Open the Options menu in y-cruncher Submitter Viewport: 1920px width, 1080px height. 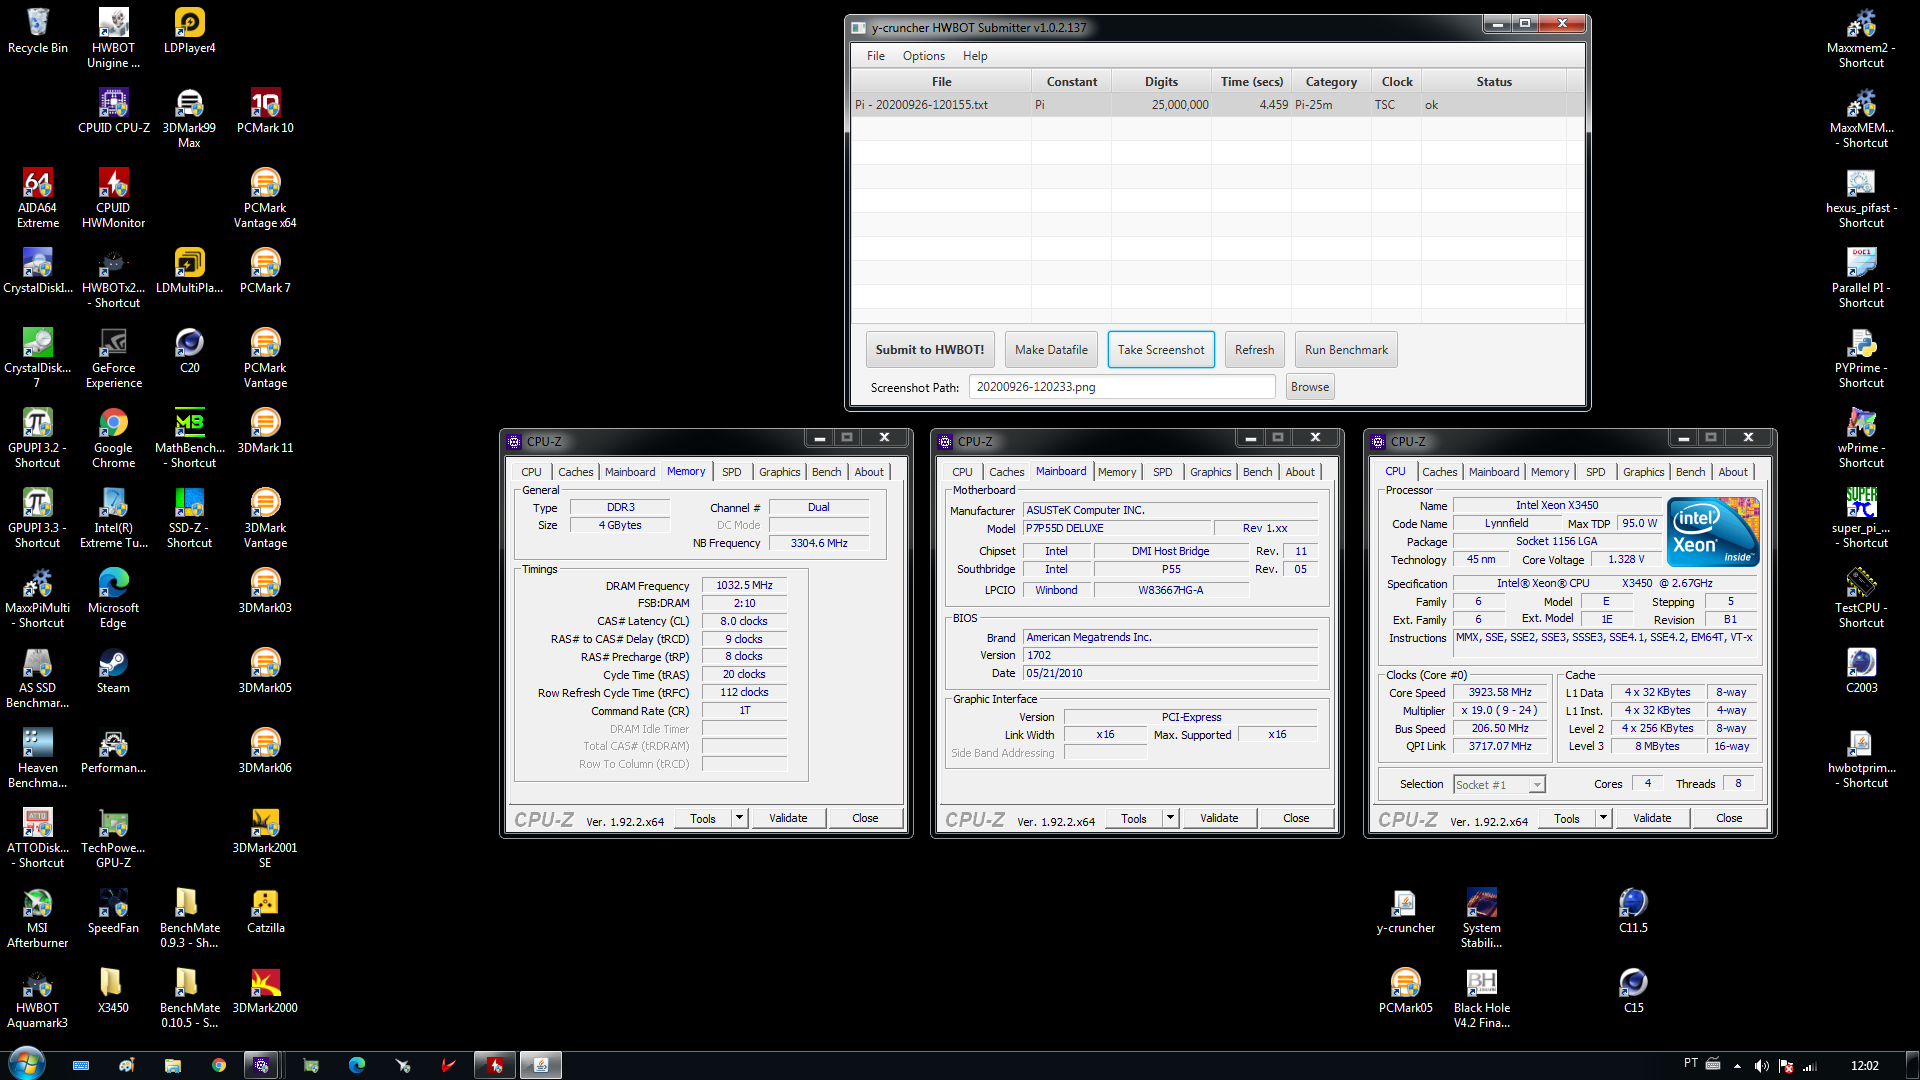click(x=924, y=56)
